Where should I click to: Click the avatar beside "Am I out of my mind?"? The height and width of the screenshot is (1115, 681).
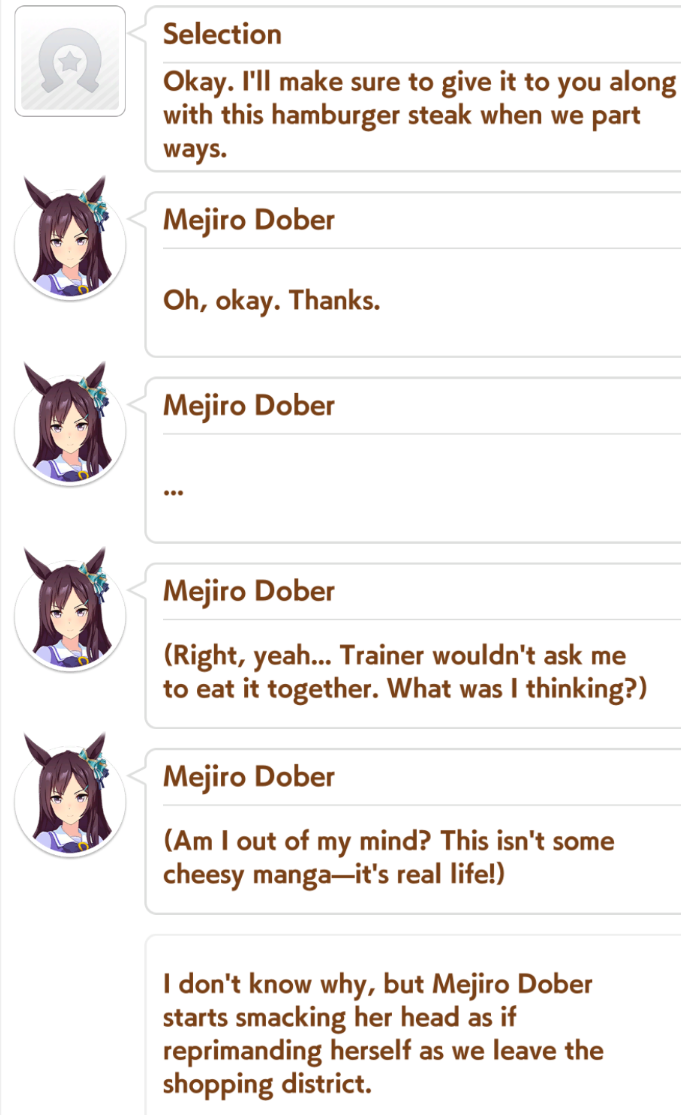(x=70, y=795)
